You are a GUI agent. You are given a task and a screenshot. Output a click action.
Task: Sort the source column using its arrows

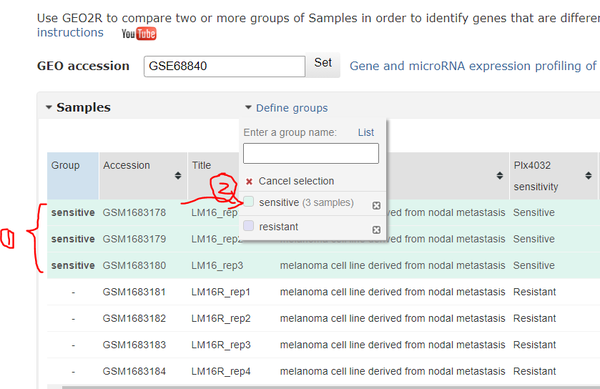499,176
